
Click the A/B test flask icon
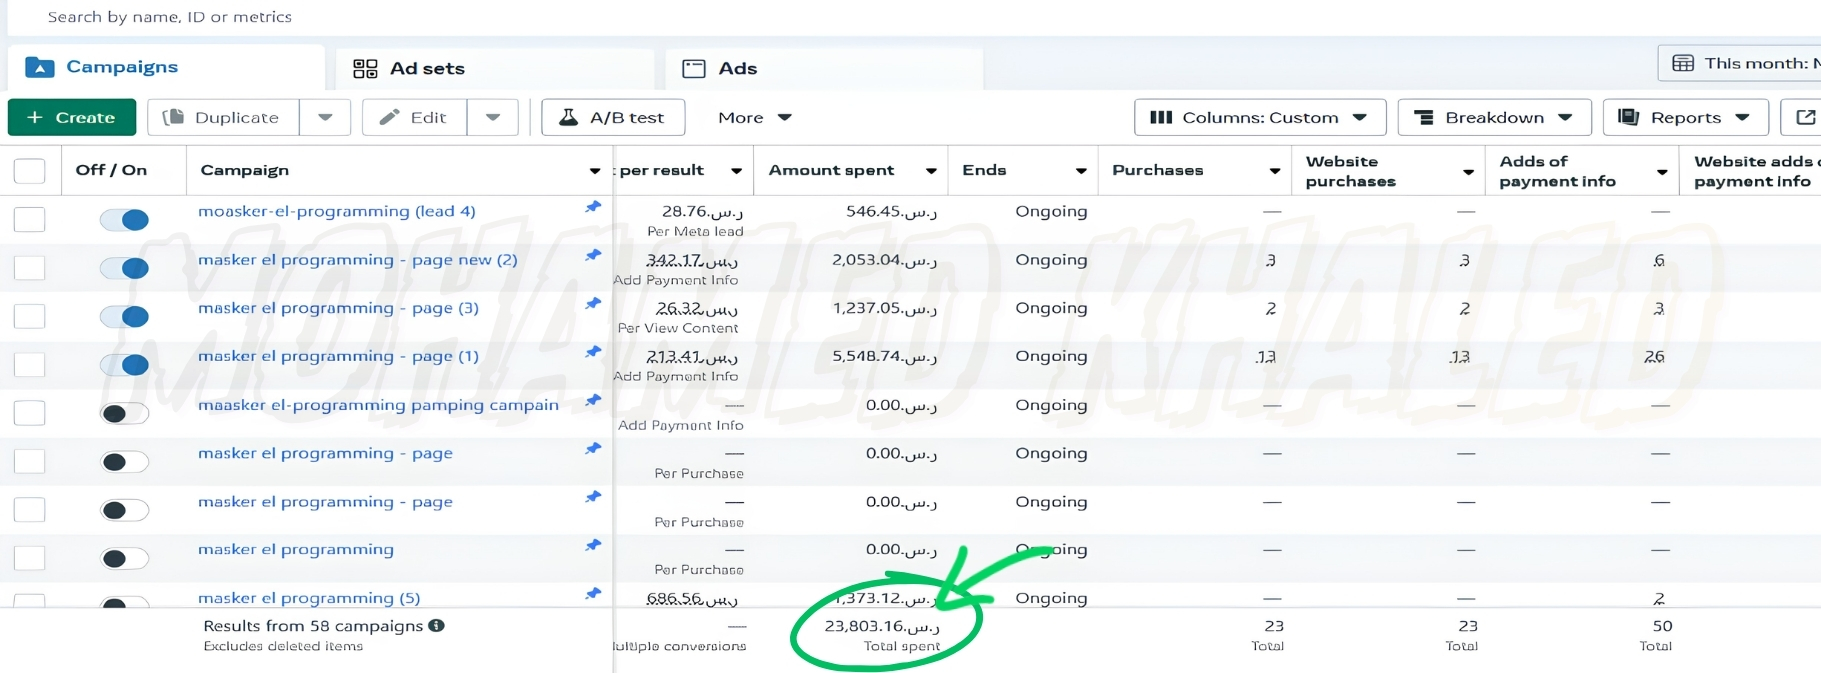568,117
